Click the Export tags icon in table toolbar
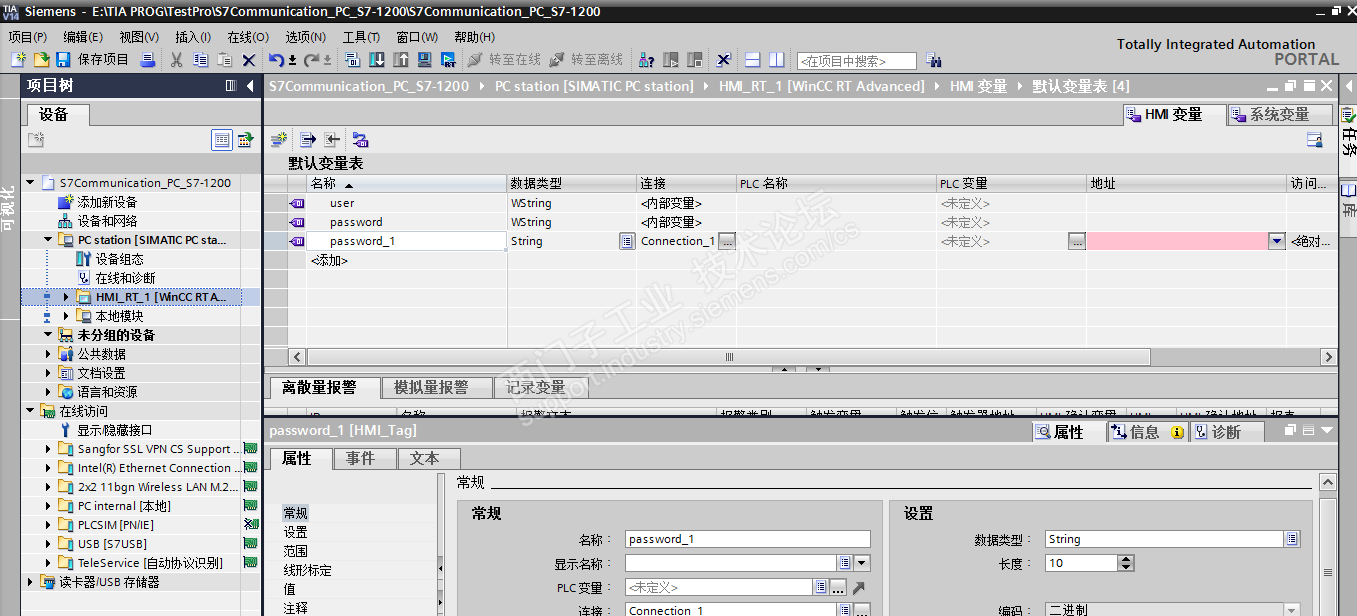This screenshot has width=1357, height=616. (x=308, y=140)
